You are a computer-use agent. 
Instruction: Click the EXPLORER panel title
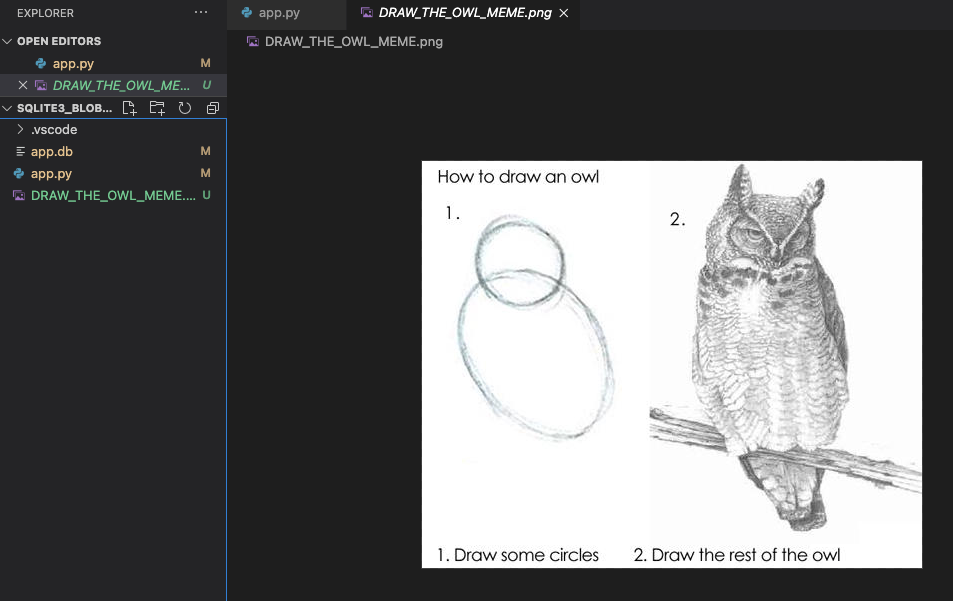click(46, 13)
